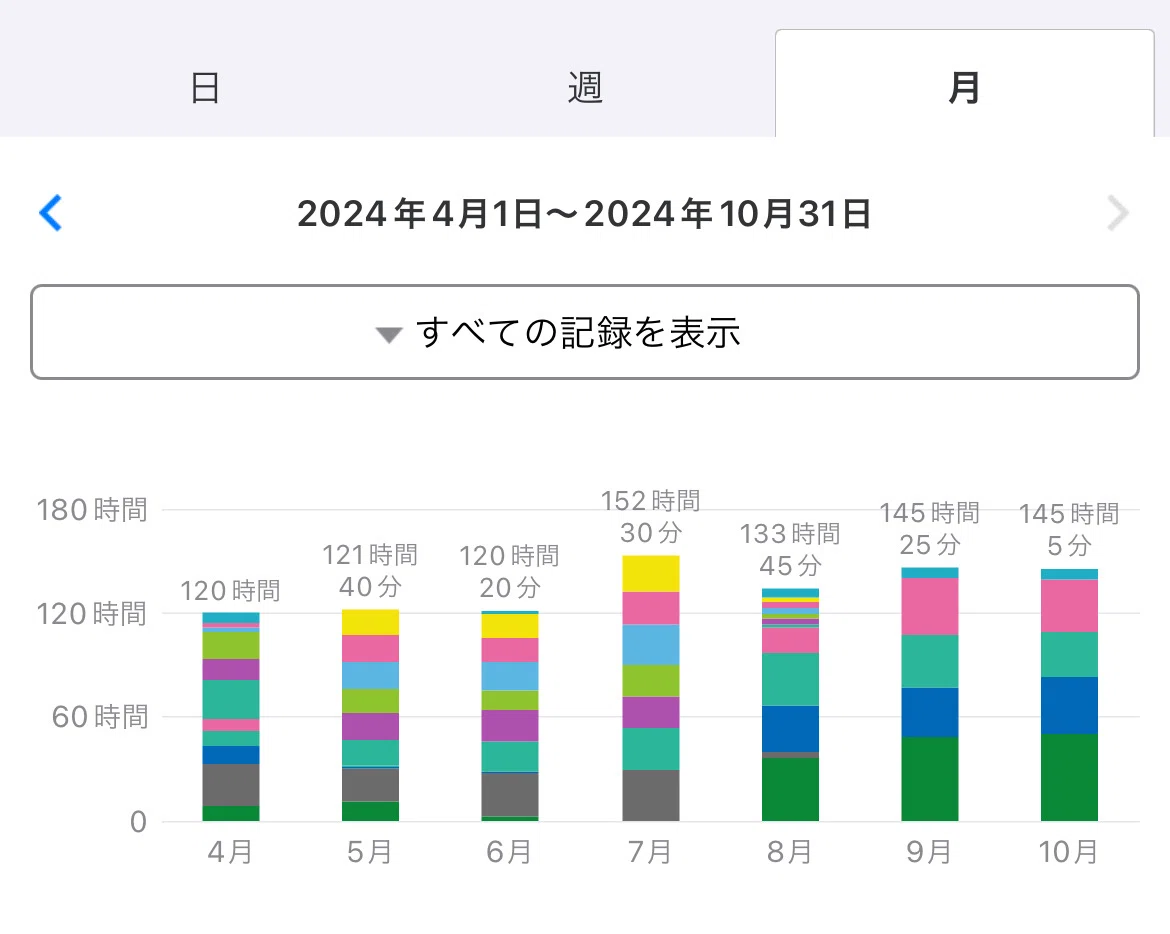Tap the 10月 x-axis label
The width and height of the screenshot is (1170, 934).
click(x=1069, y=852)
